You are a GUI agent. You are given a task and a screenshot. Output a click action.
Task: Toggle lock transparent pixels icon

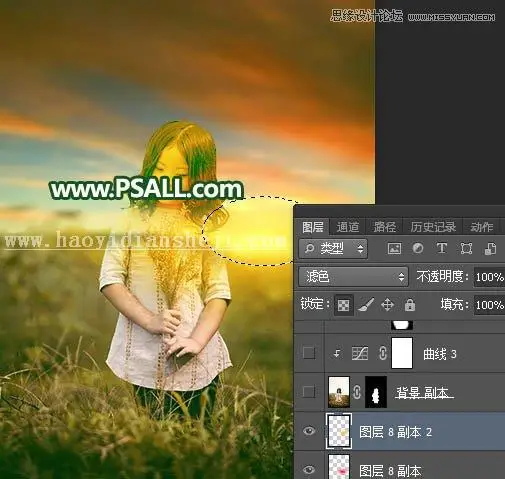coord(344,305)
